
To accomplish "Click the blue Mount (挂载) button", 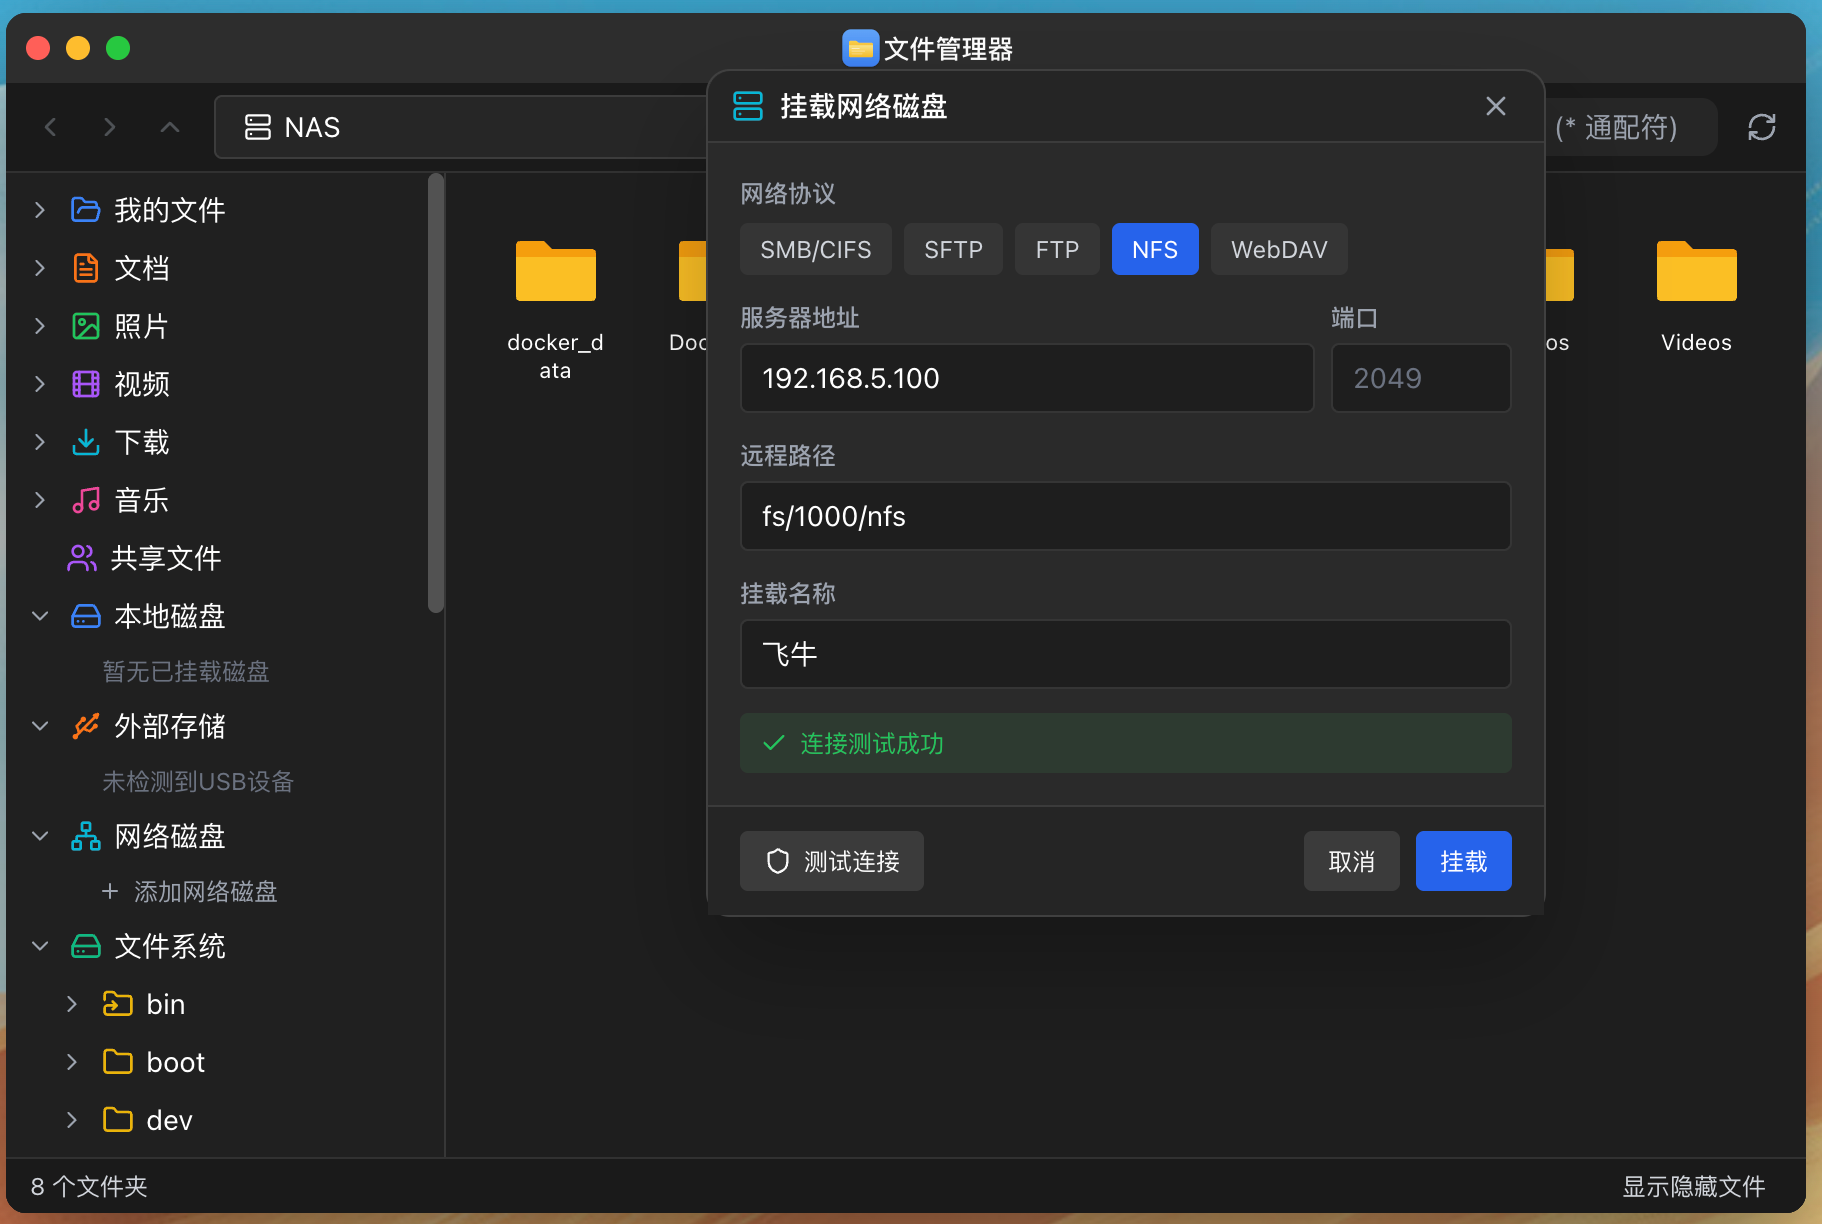I will pyautogui.click(x=1462, y=861).
